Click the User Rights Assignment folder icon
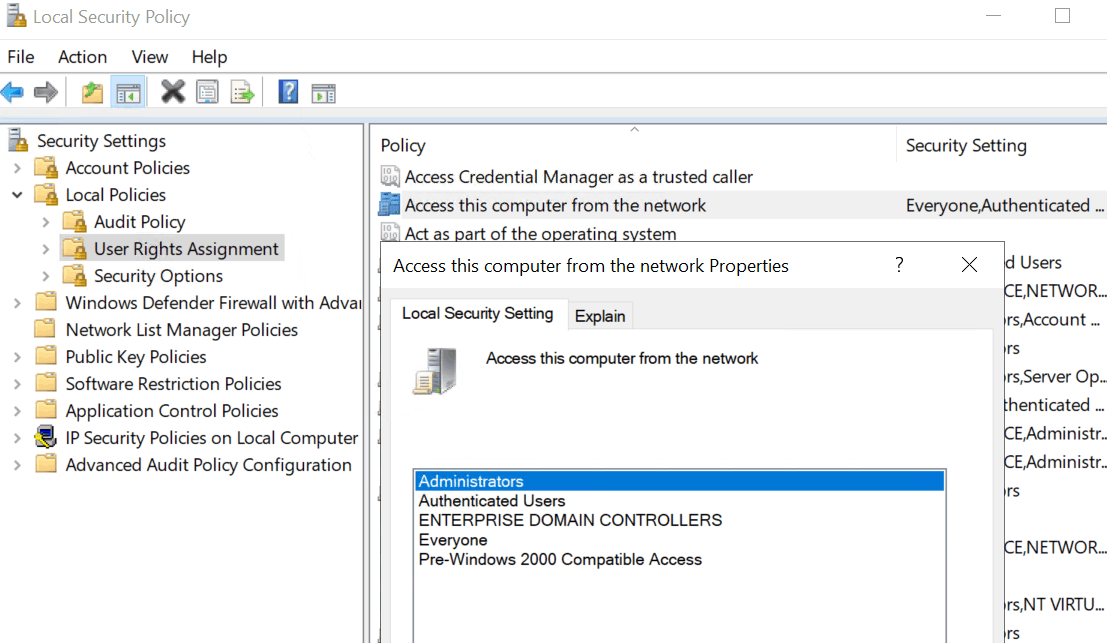 coord(75,248)
